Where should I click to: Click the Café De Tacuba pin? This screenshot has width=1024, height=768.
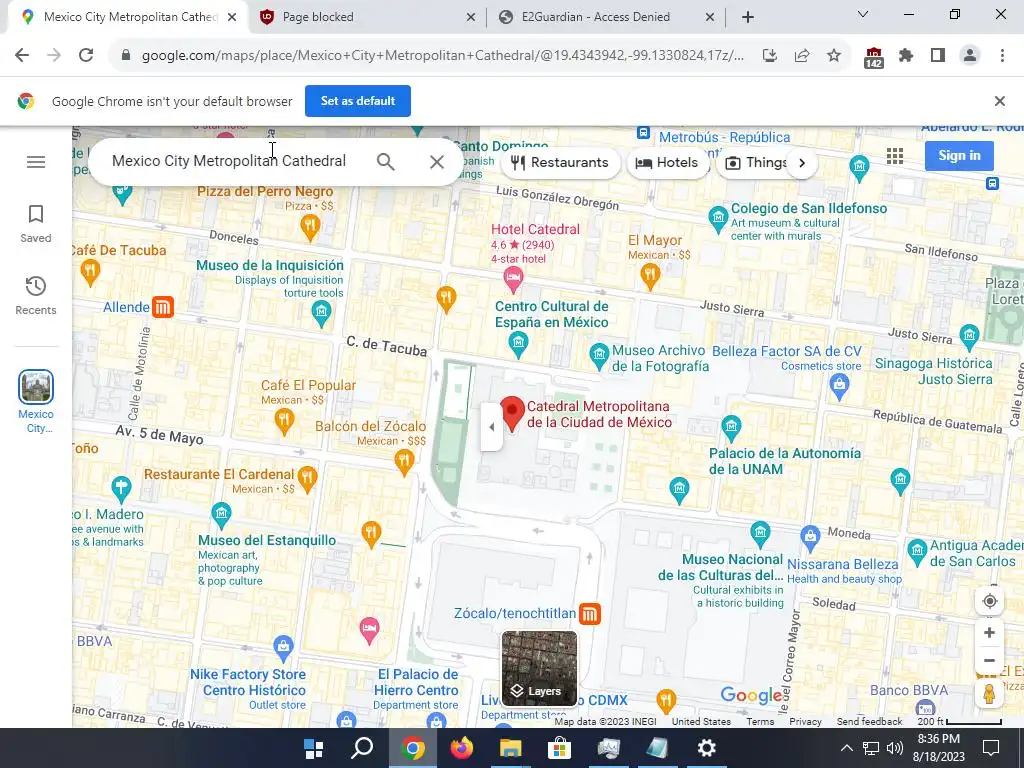tap(90, 272)
